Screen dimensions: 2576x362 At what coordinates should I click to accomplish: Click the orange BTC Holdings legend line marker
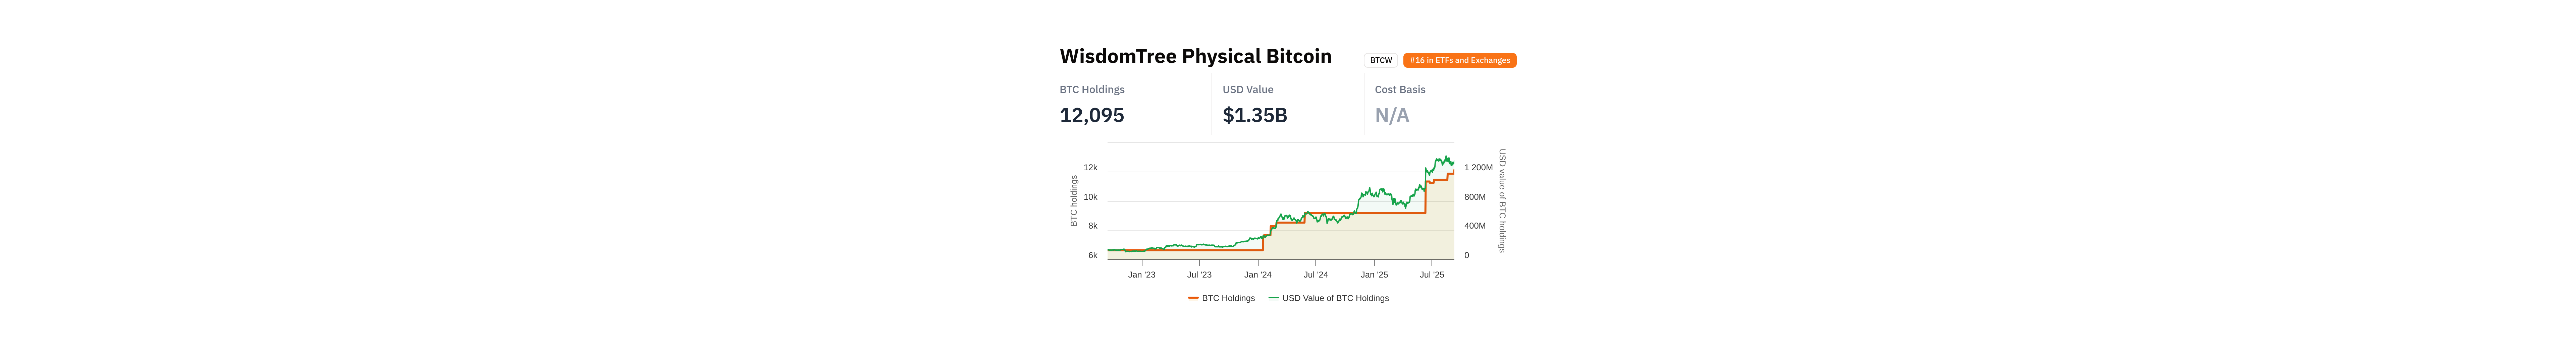(1193, 298)
